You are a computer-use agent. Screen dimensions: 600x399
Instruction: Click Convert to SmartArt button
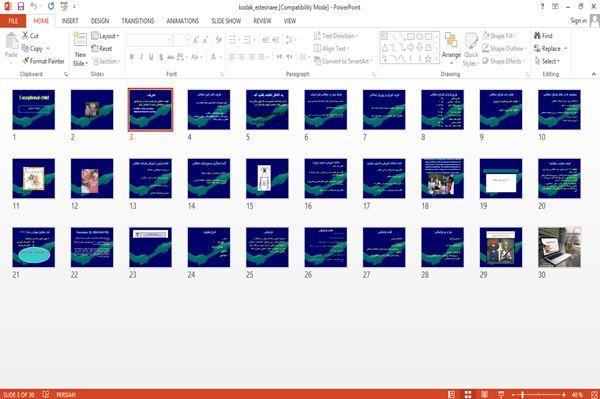[343, 61]
